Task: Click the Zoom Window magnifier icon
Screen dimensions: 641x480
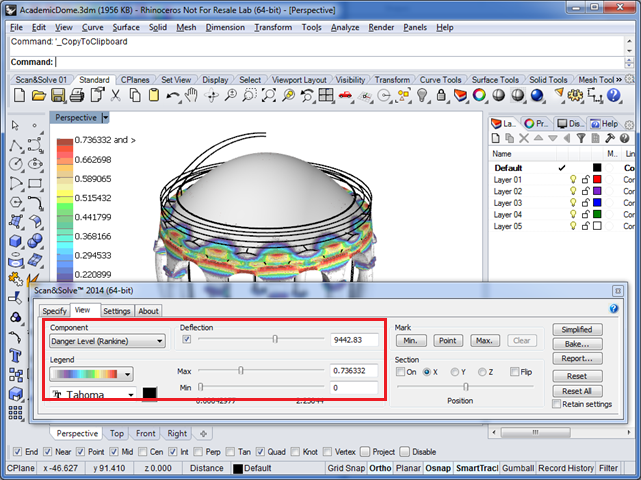Action: pyautogui.click(x=250, y=96)
